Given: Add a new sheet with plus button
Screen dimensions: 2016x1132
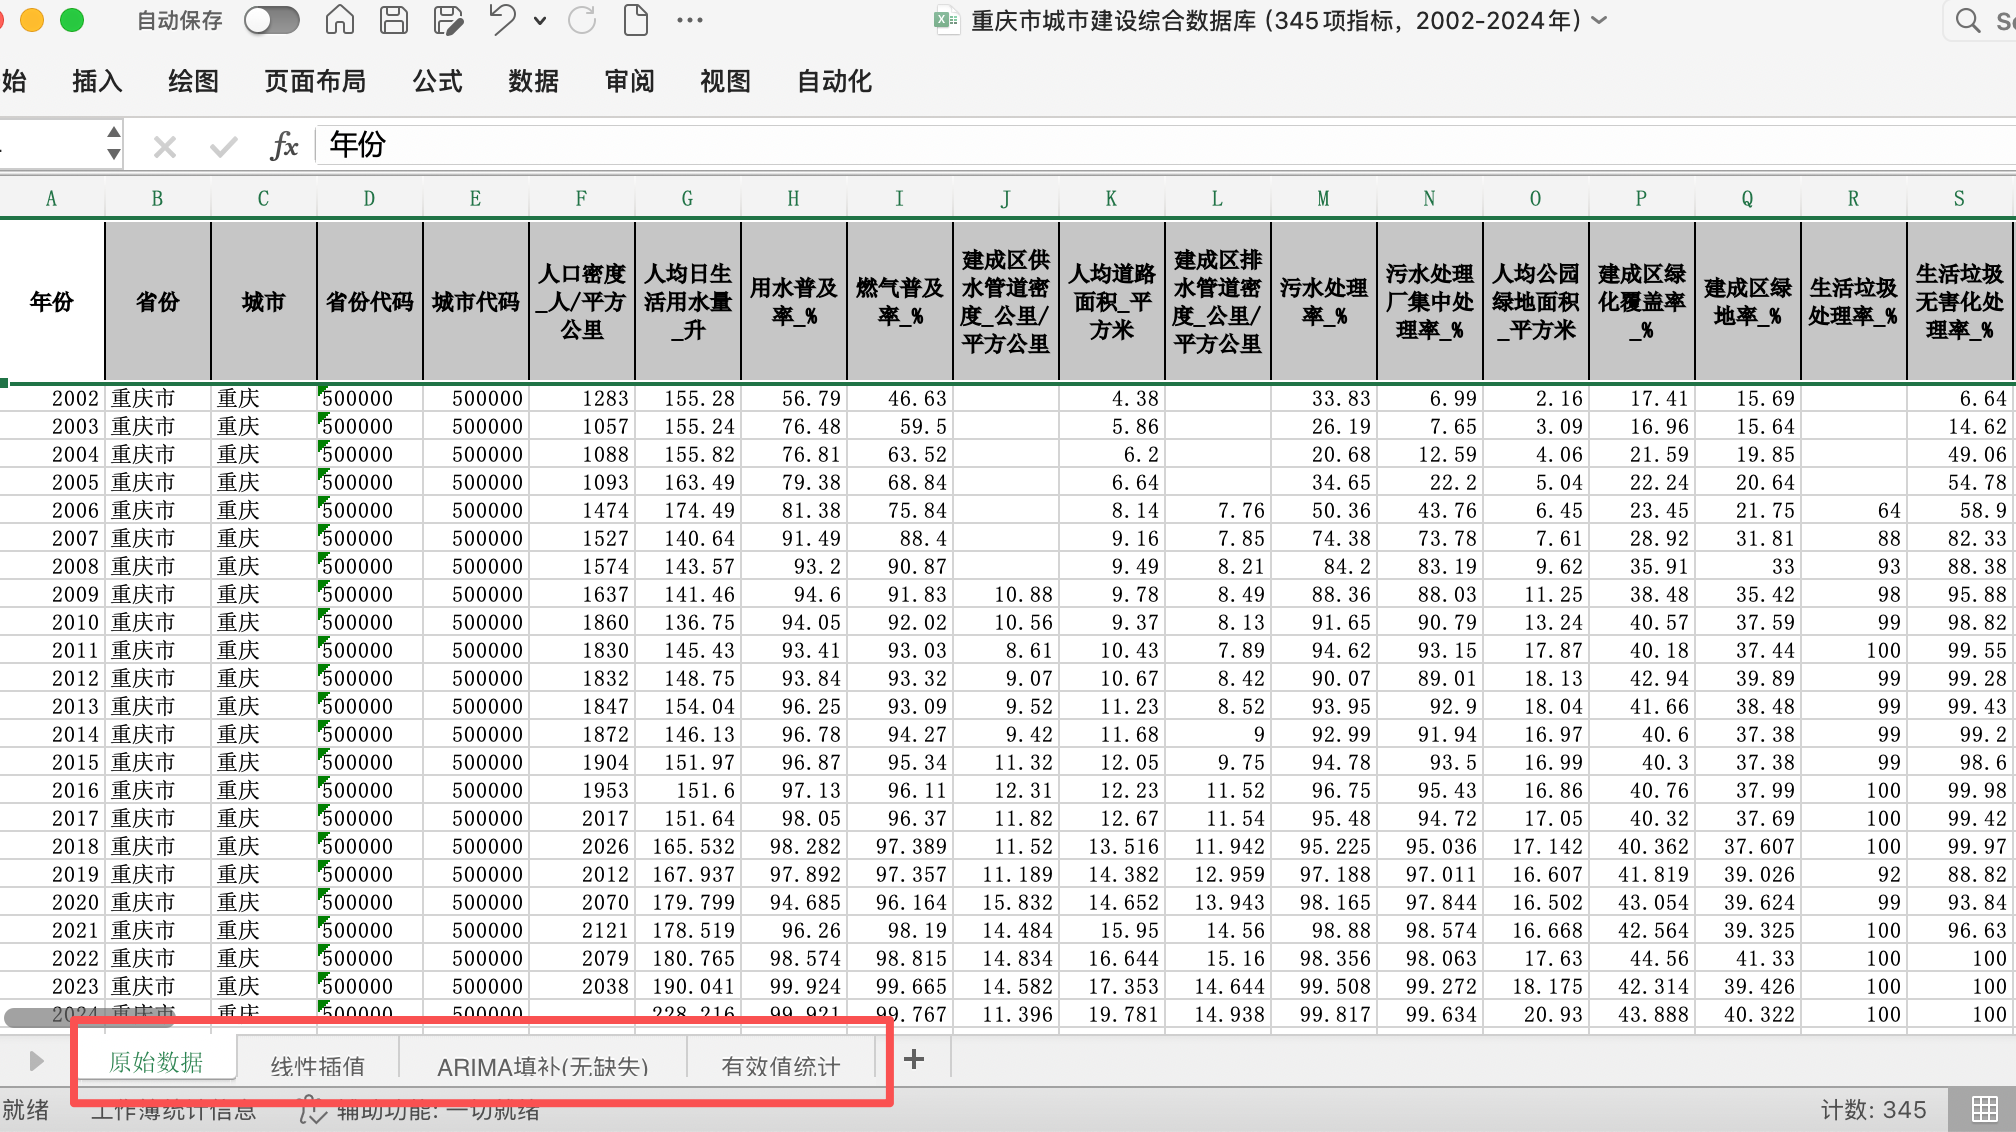Looking at the screenshot, I should click(914, 1059).
